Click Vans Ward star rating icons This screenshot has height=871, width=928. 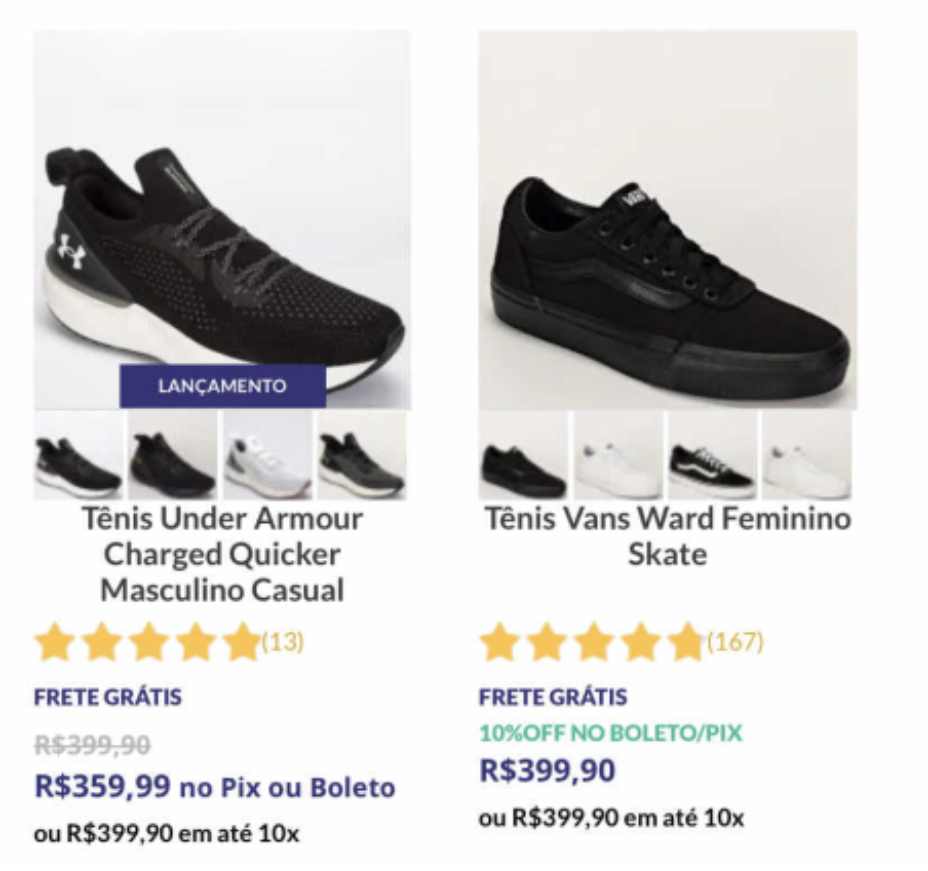pyautogui.click(x=591, y=642)
